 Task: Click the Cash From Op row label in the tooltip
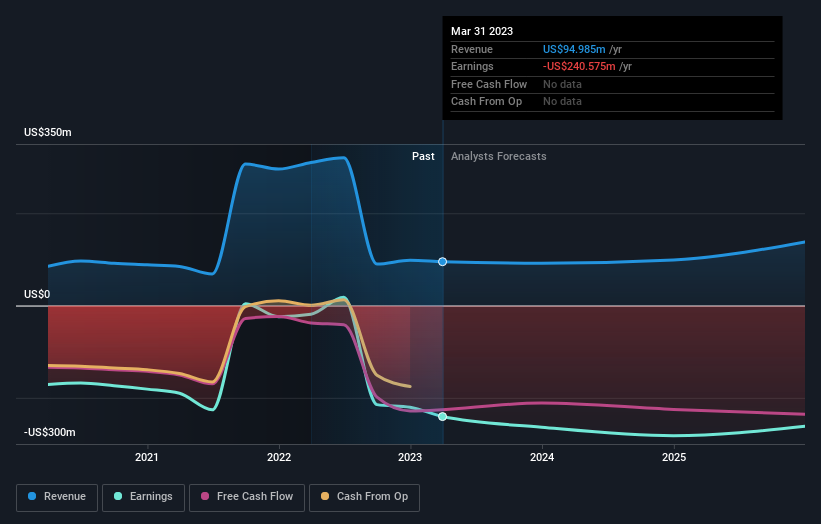tap(486, 101)
